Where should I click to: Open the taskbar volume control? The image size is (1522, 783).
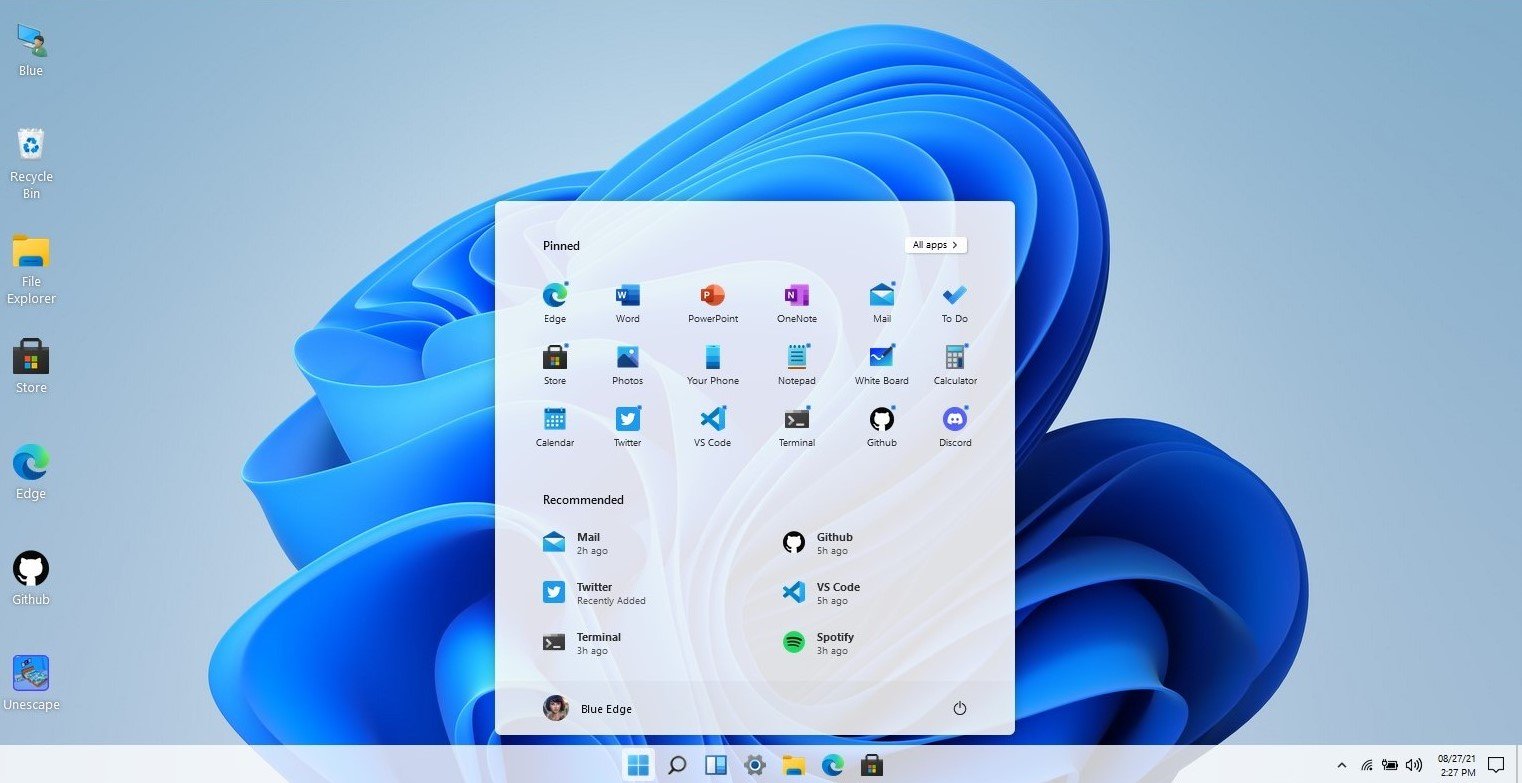(1414, 765)
